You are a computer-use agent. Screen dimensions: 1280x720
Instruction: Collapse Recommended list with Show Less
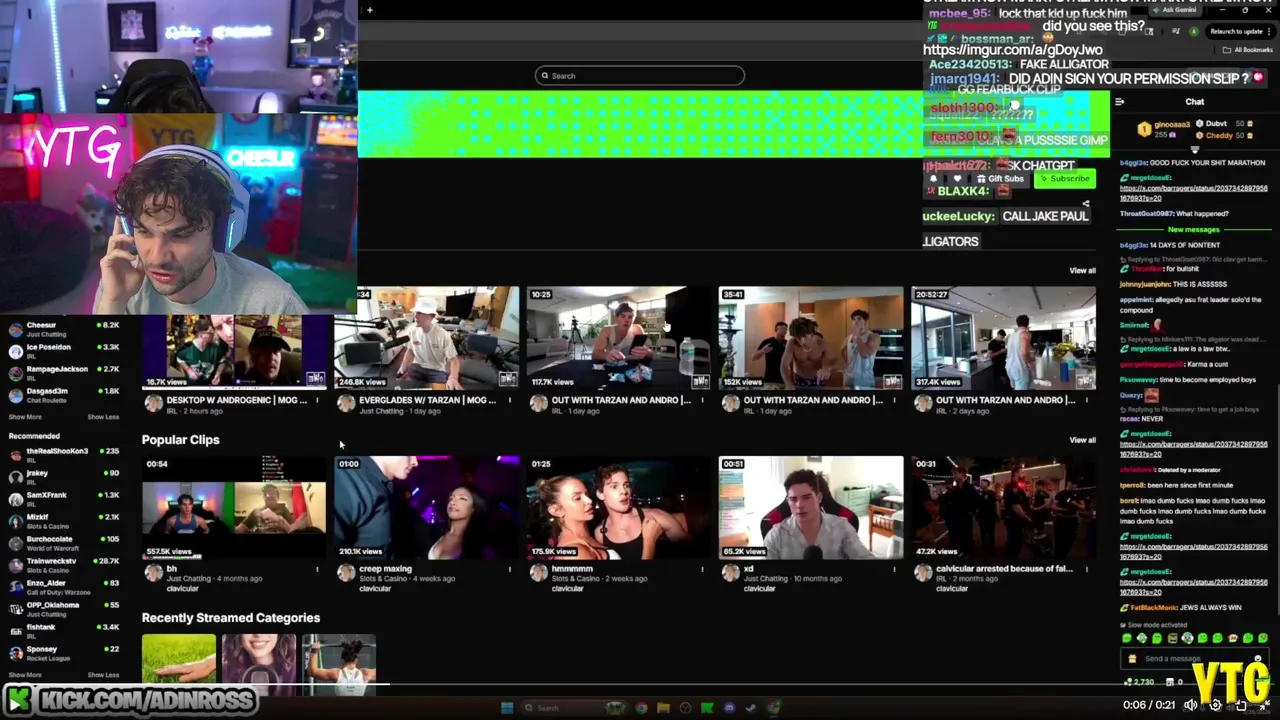103,675
